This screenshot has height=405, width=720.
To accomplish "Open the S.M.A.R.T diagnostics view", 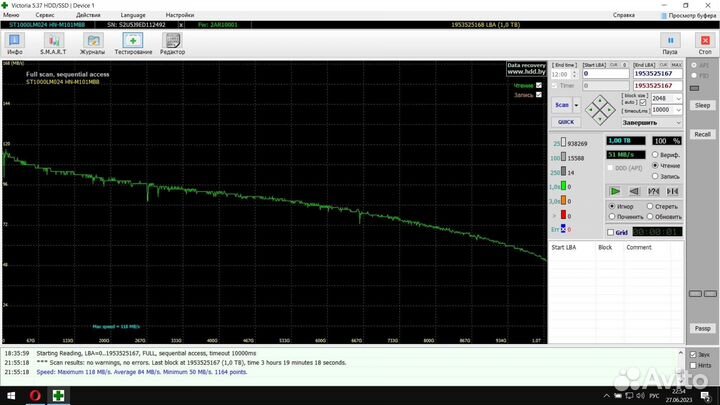I will pyautogui.click(x=53, y=43).
